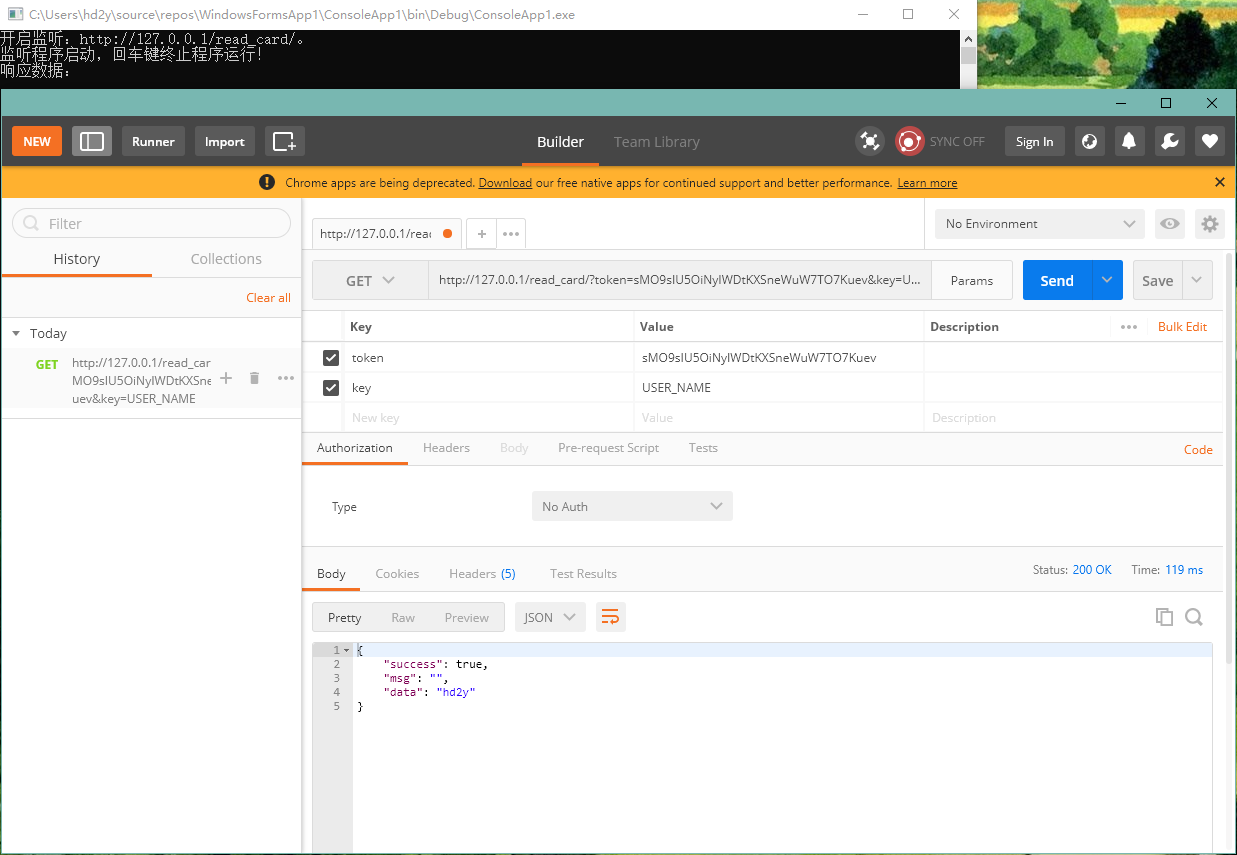Screen dimensions: 1237x855
Task: Open the request Tests tab
Action: [x=703, y=448]
